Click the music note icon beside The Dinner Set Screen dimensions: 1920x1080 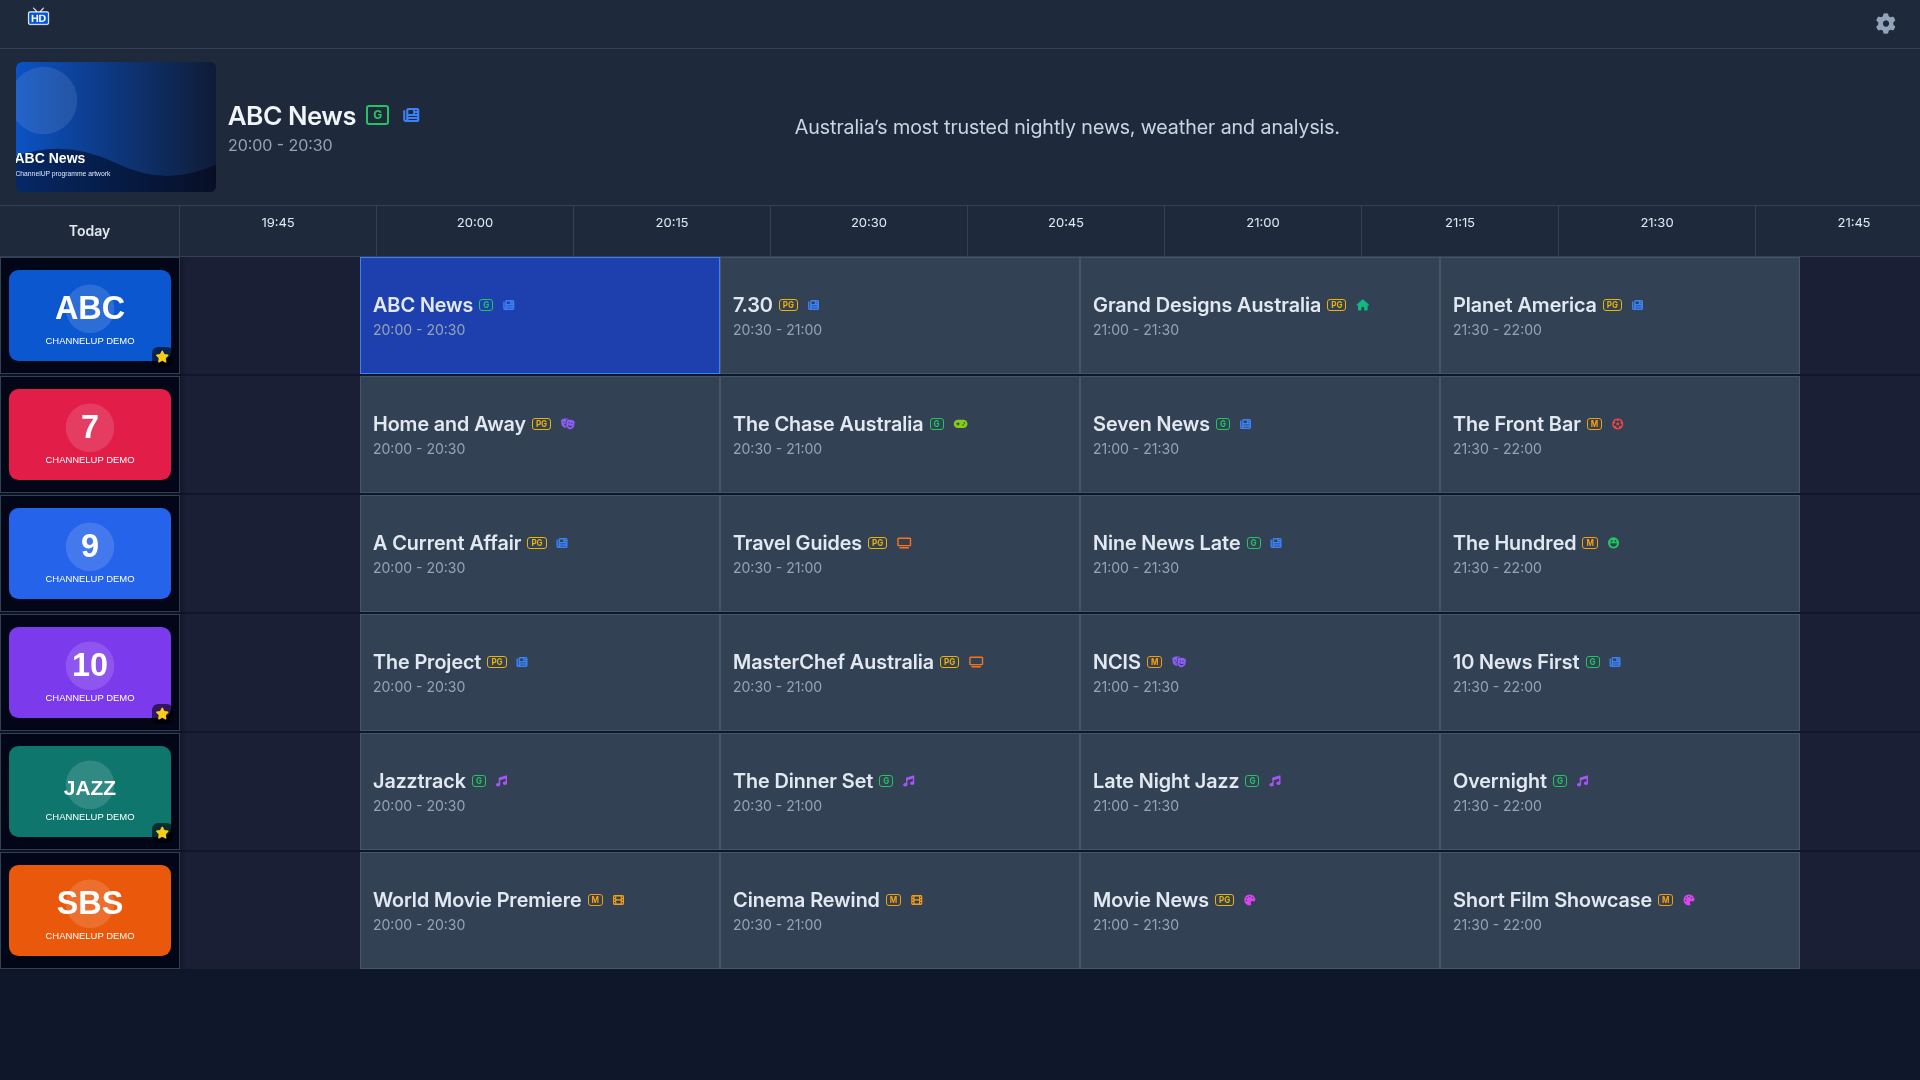[x=909, y=781]
